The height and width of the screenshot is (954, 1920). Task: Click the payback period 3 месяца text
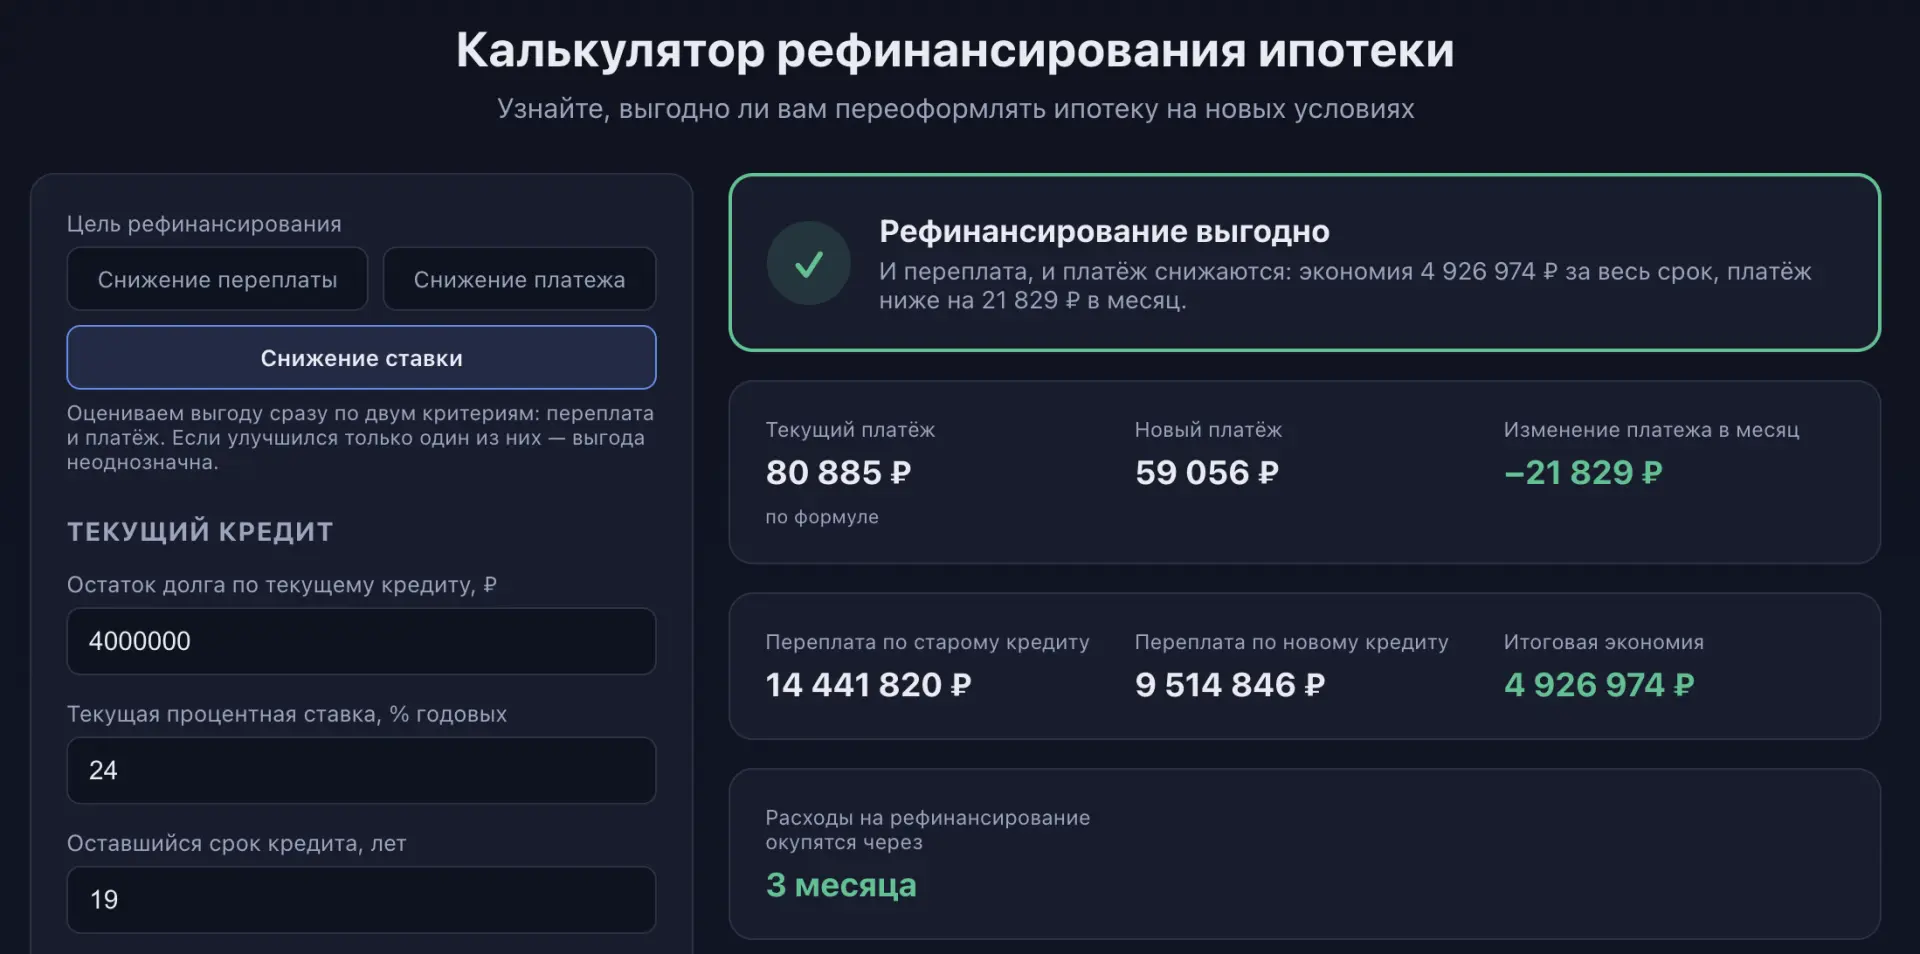pos(841,885)
